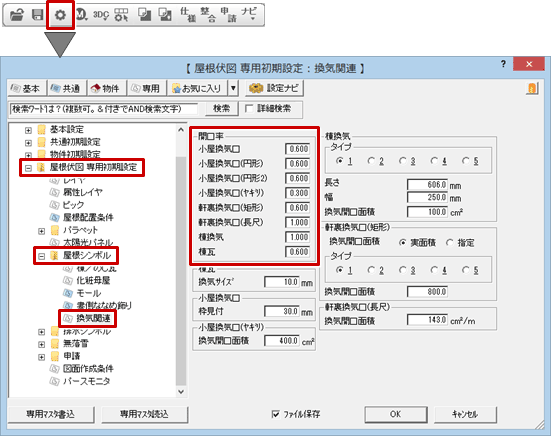Image resolution: width=551 pixels, height=436 pixels.
Task: Open the お気に入り dropdown arrow
Action: click(x=233, y=88)
